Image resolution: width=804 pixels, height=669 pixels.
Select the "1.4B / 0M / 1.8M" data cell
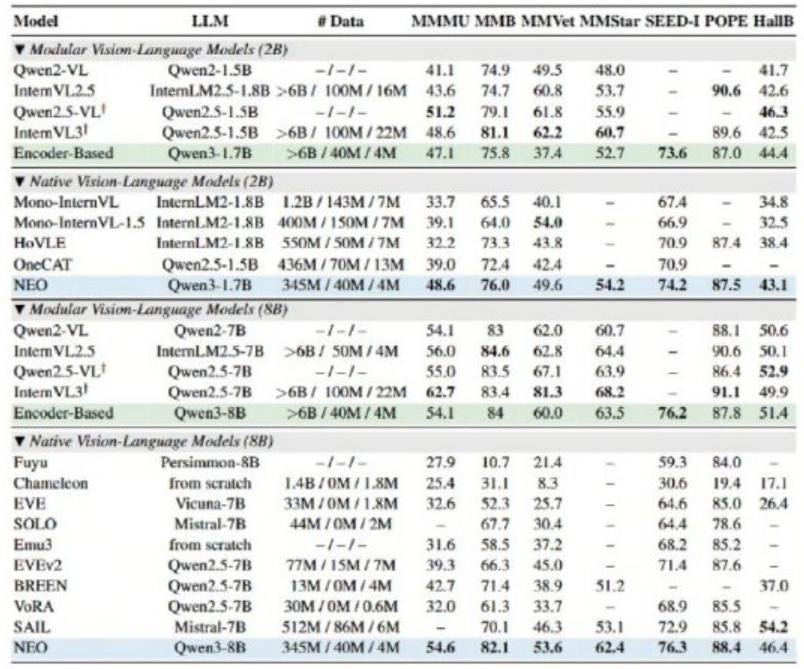coord(340,483)
